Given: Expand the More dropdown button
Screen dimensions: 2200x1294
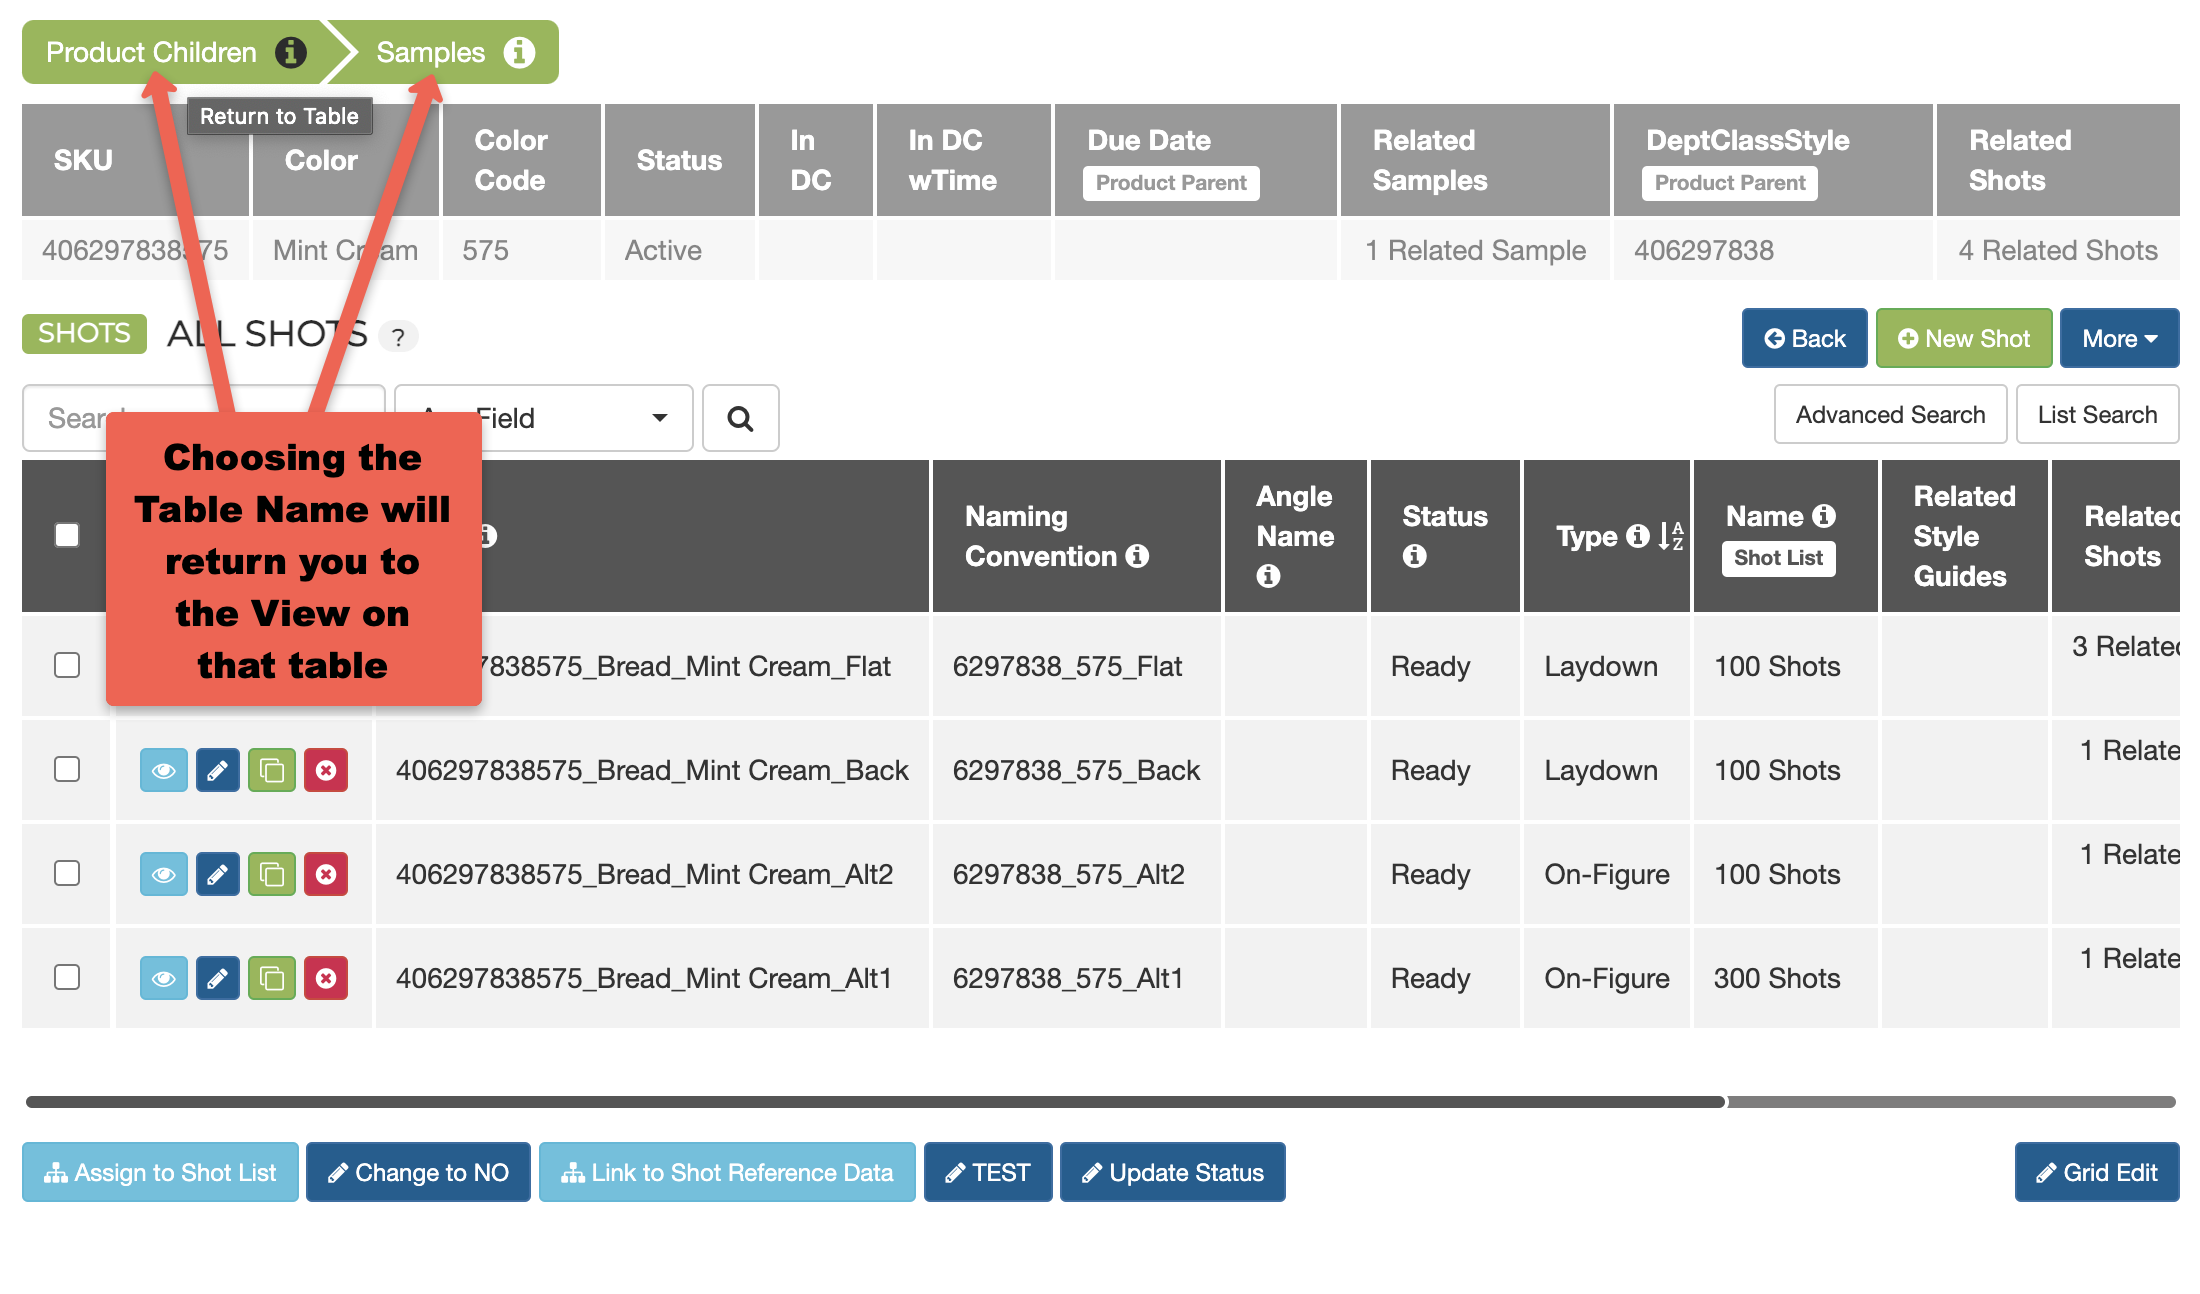Looking at the screenshot, I should pos(2118,339).
